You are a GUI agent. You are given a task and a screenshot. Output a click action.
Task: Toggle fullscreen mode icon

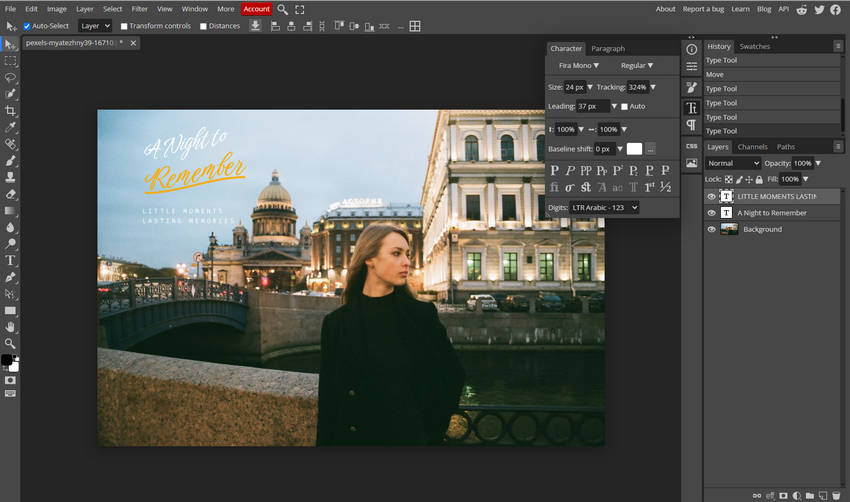[300, 9]
